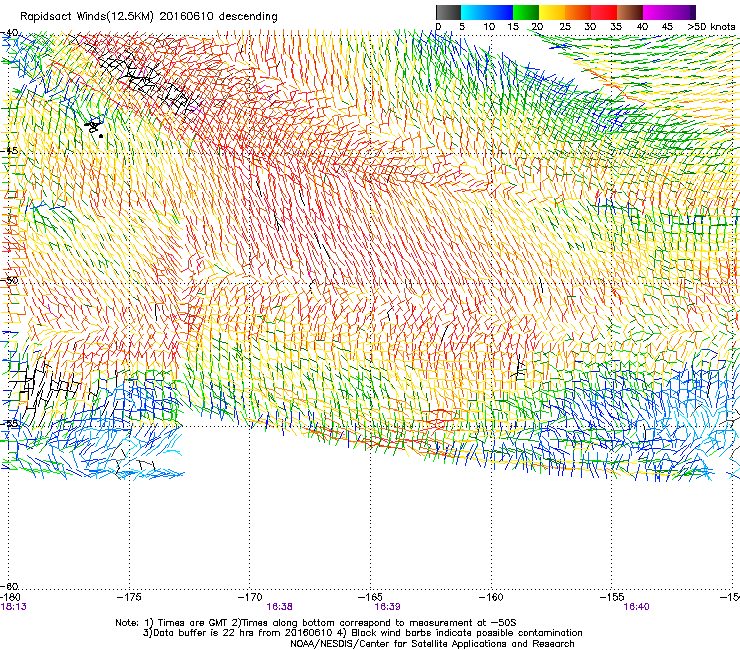Click the 'Rapidscat Winds(12.5KM) 20160610 descending' title
740x650 pixels.
point(149,17)
